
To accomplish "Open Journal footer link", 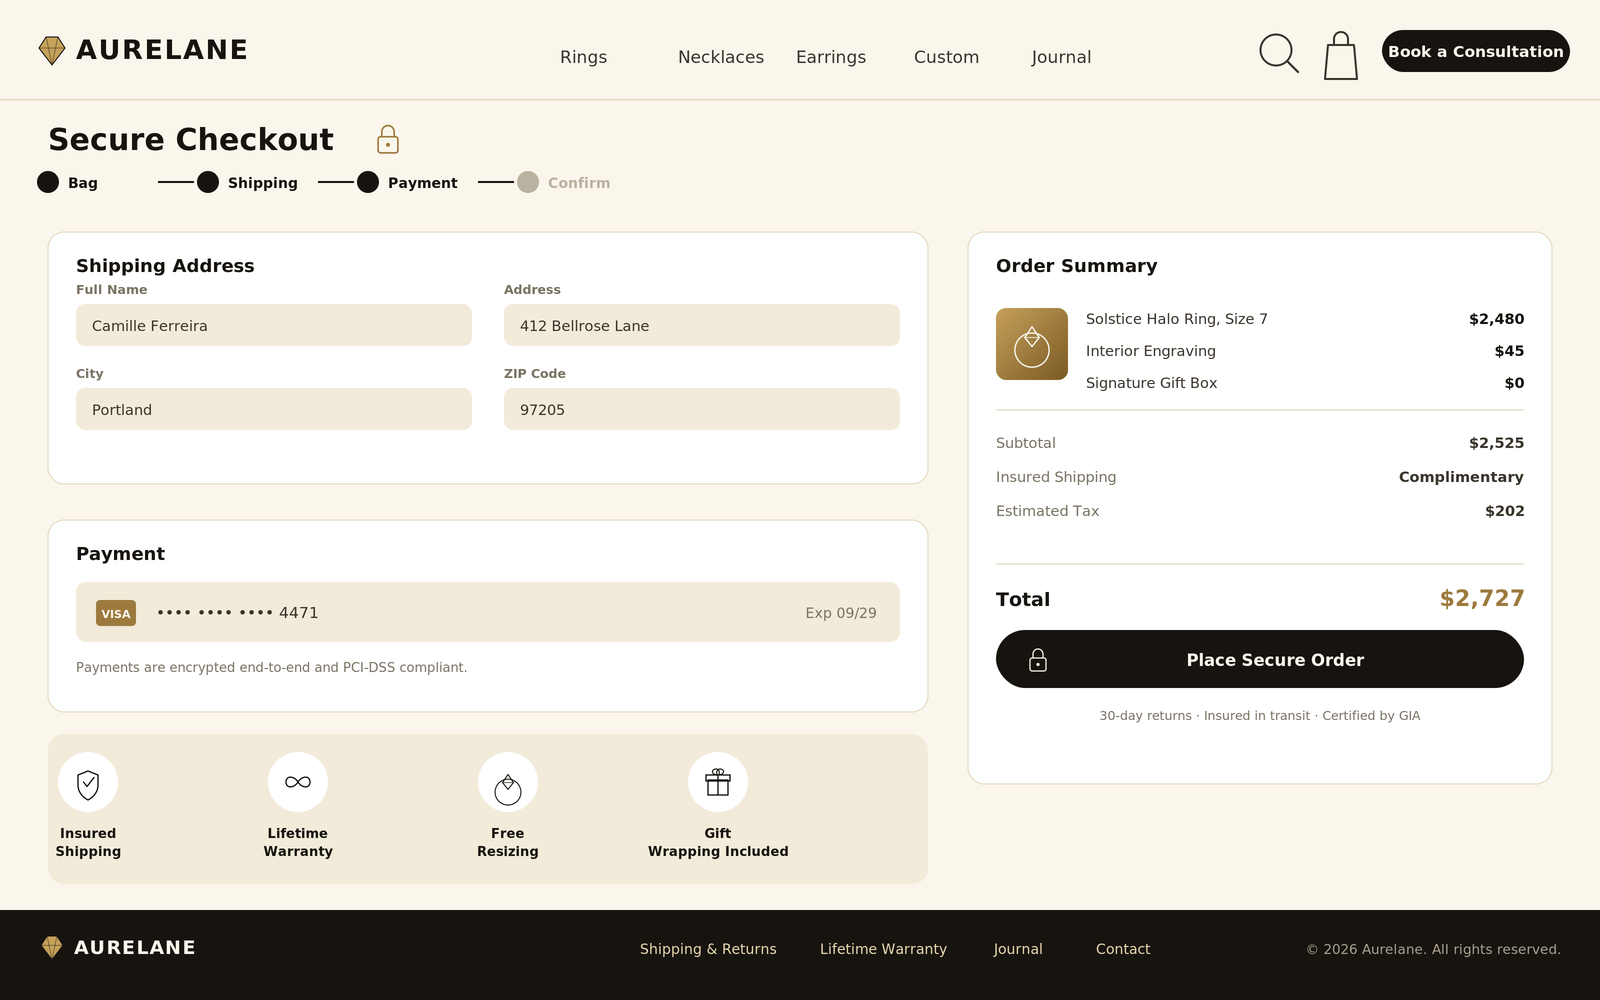I will pyautogui.click(x=1018, y=949).
